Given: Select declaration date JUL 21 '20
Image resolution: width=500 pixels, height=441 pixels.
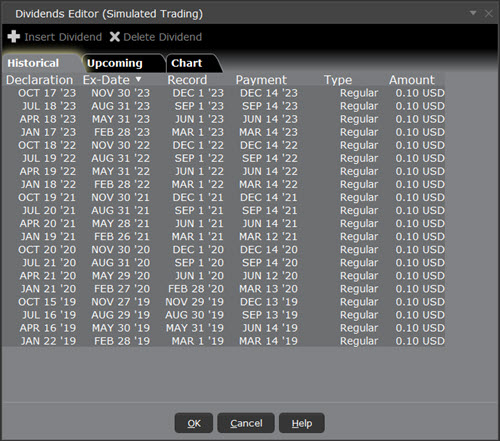Looking at the screenshot, I should pos(49,263).
